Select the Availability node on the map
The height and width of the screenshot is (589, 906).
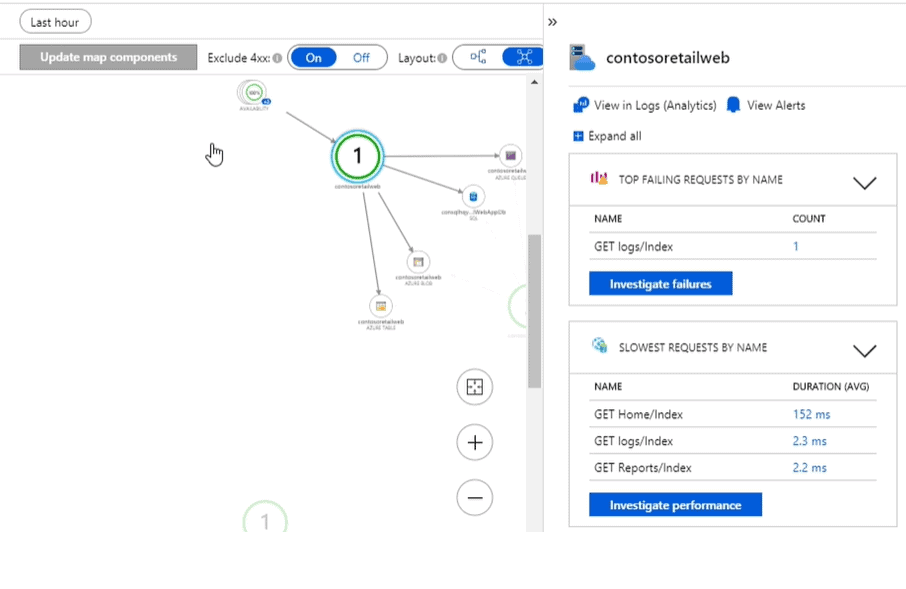pos(254,94)
